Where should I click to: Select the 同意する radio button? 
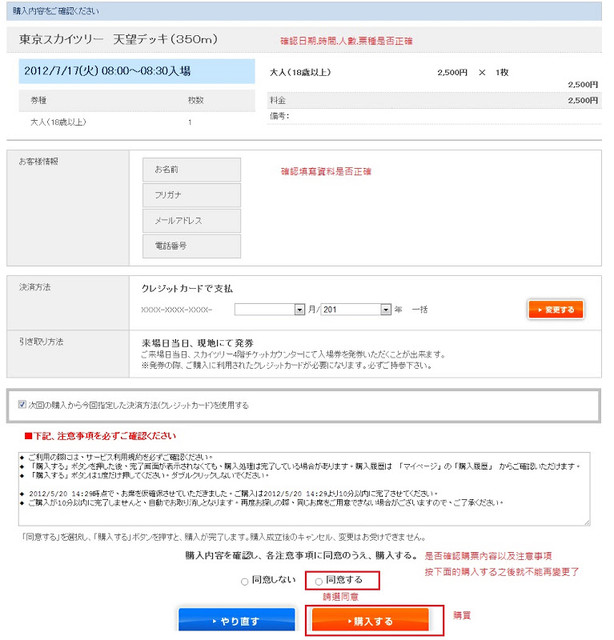[x=319, y=581]
